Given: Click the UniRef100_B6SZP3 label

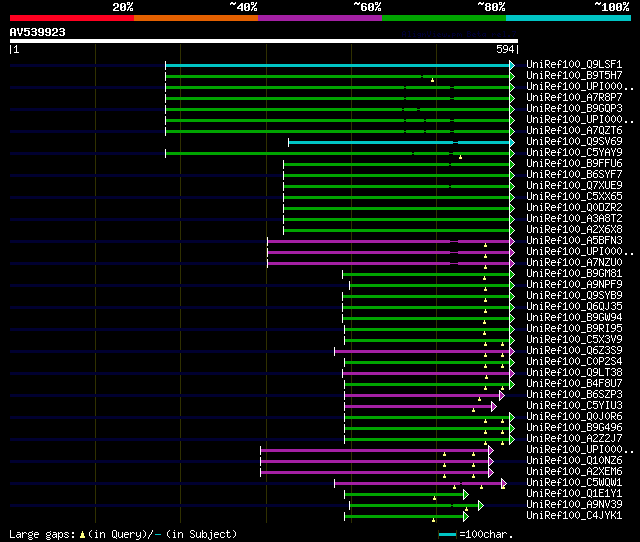Looking at the screenshot, I should 574,395.
